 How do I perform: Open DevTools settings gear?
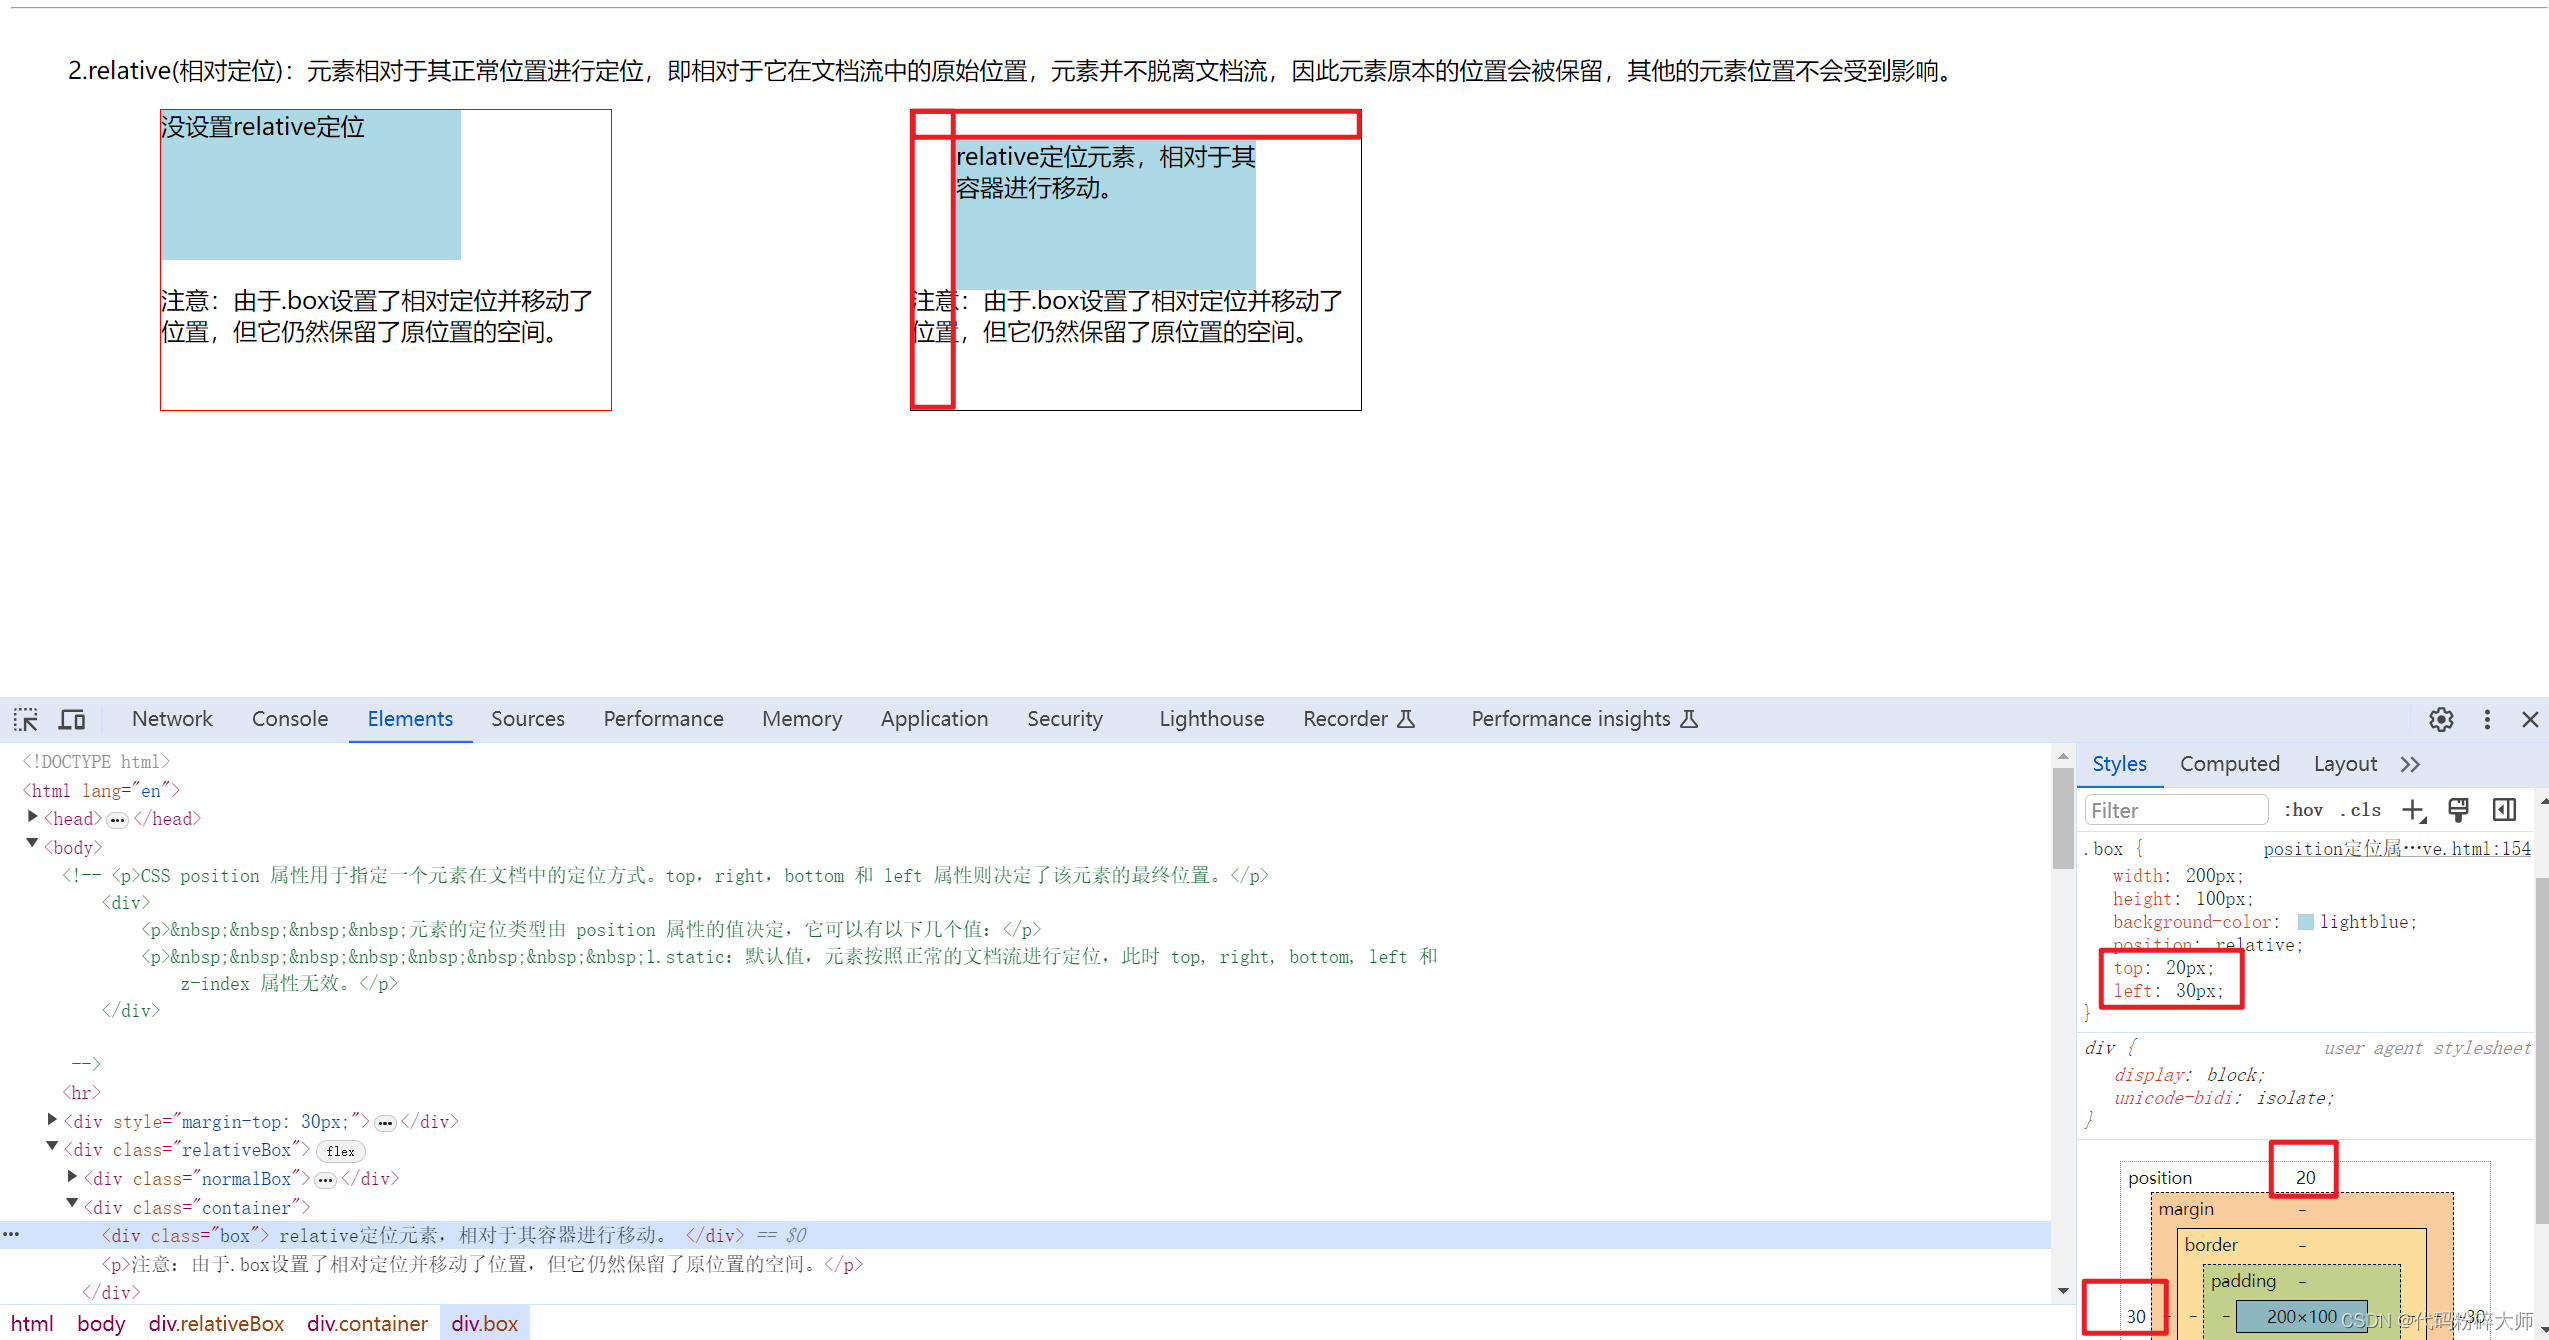pos(2441,719)
